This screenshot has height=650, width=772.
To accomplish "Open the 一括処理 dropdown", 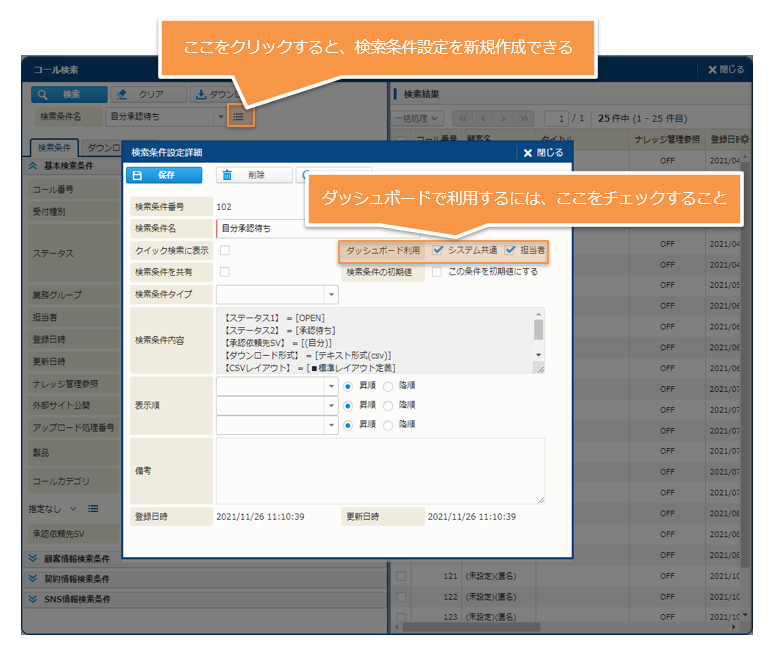I will pyautogui.click(x=418, y=118).
